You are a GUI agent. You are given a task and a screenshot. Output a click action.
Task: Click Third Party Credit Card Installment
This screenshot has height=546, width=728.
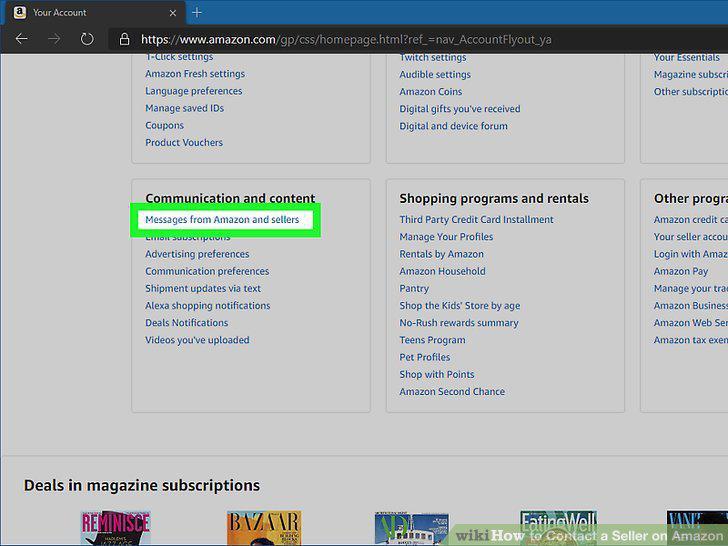point(476,220)
